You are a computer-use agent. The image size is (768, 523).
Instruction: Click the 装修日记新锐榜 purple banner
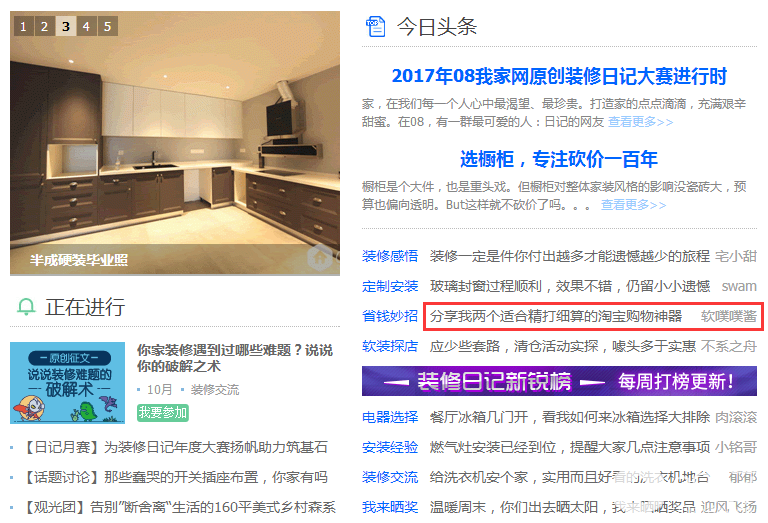point(559,381)
